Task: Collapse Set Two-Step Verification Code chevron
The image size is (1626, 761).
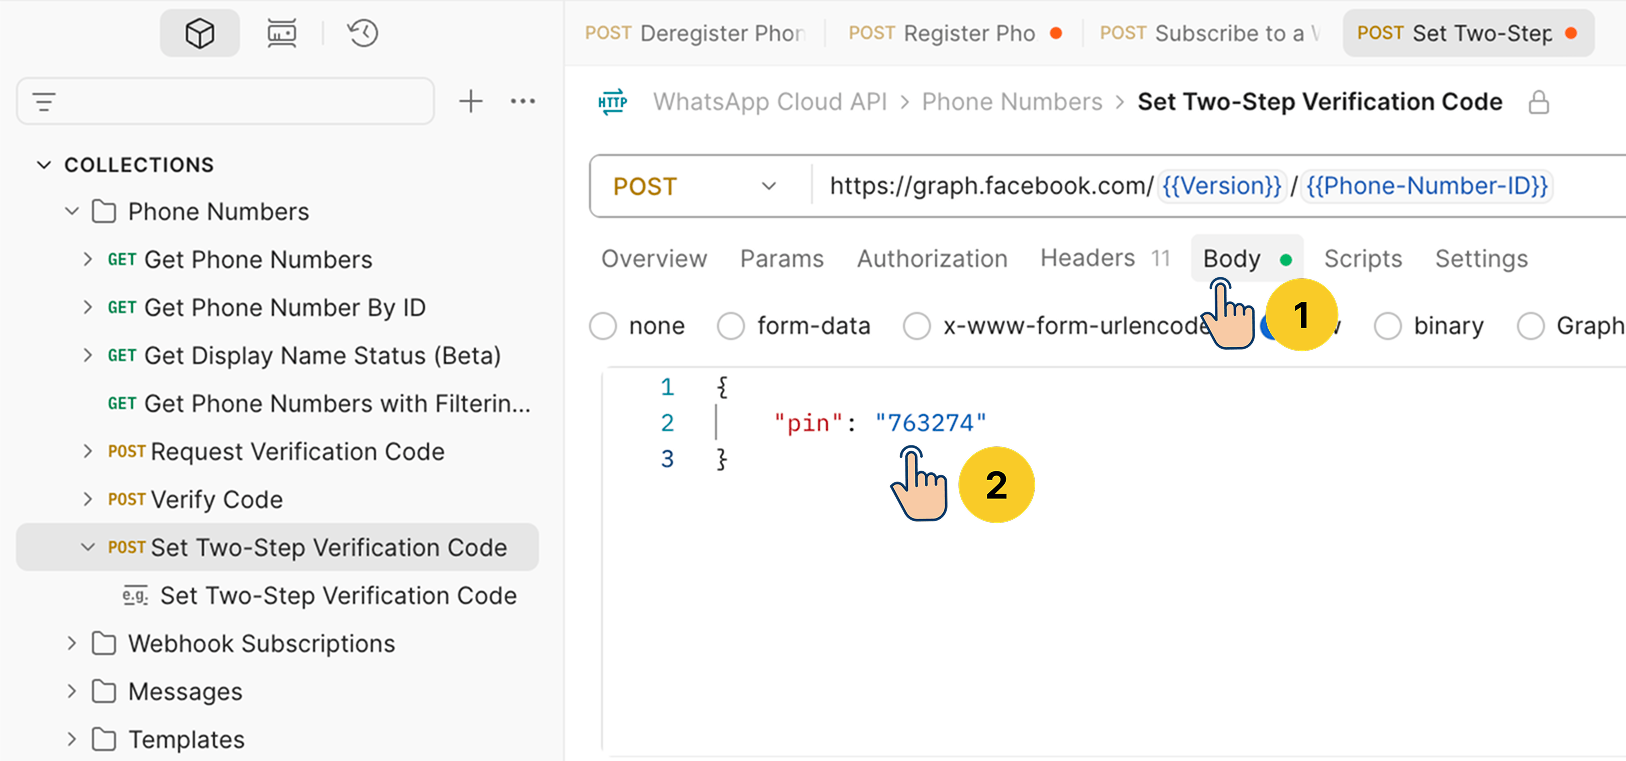Action: tap(88, 547)
